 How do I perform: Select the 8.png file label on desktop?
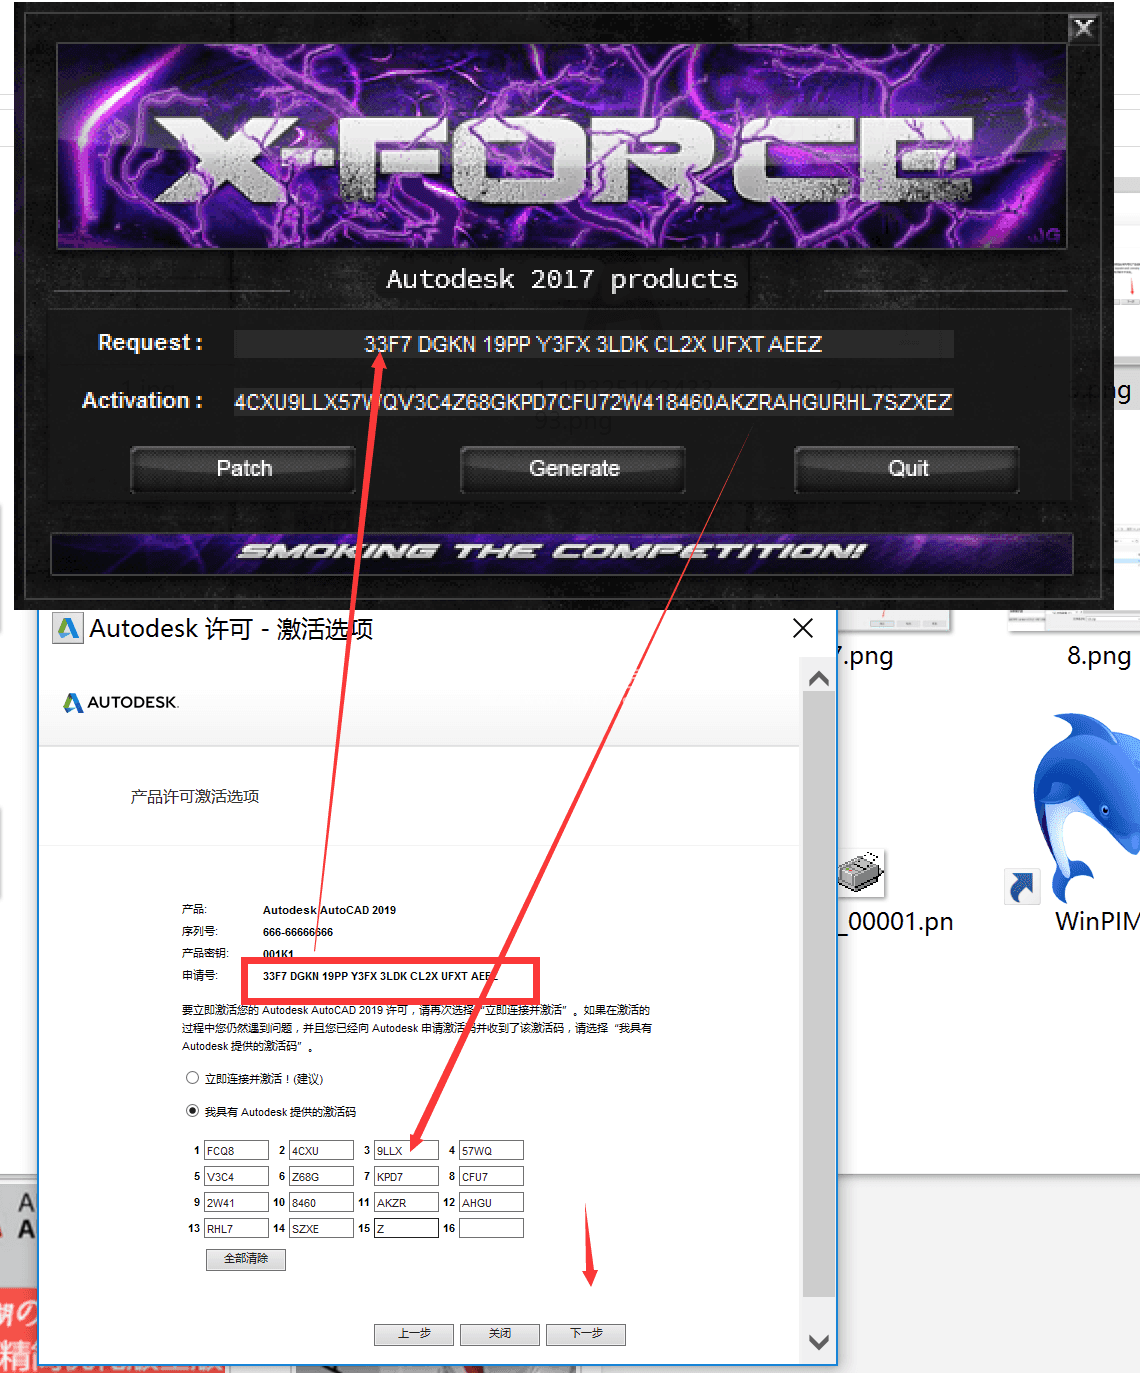pyautogui.click(x=1099, y=656)
